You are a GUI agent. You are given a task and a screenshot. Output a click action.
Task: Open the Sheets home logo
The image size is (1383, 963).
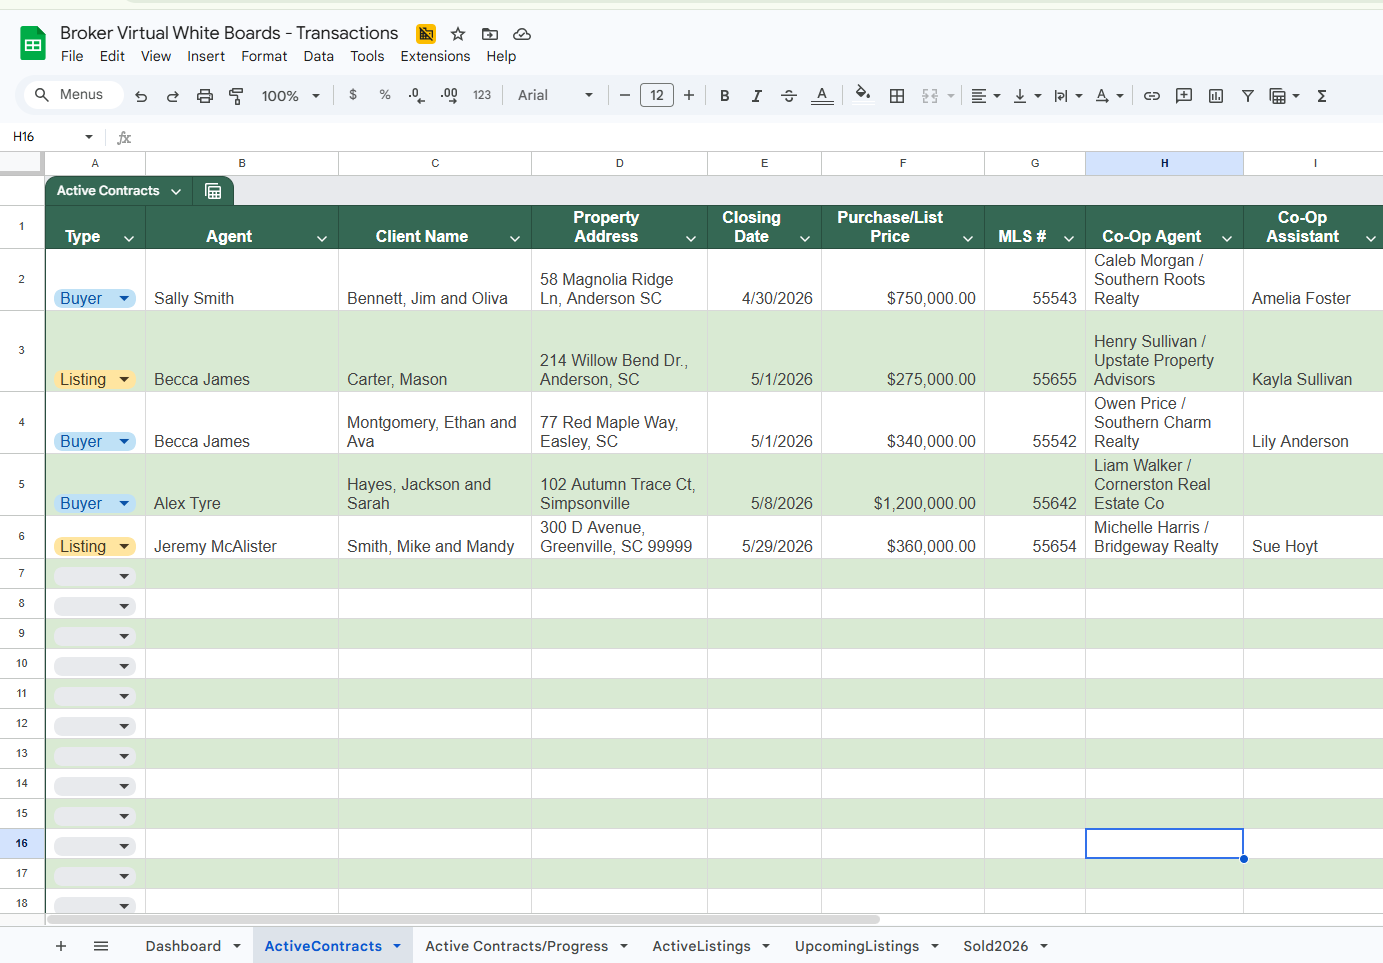[x=33, y=44]
